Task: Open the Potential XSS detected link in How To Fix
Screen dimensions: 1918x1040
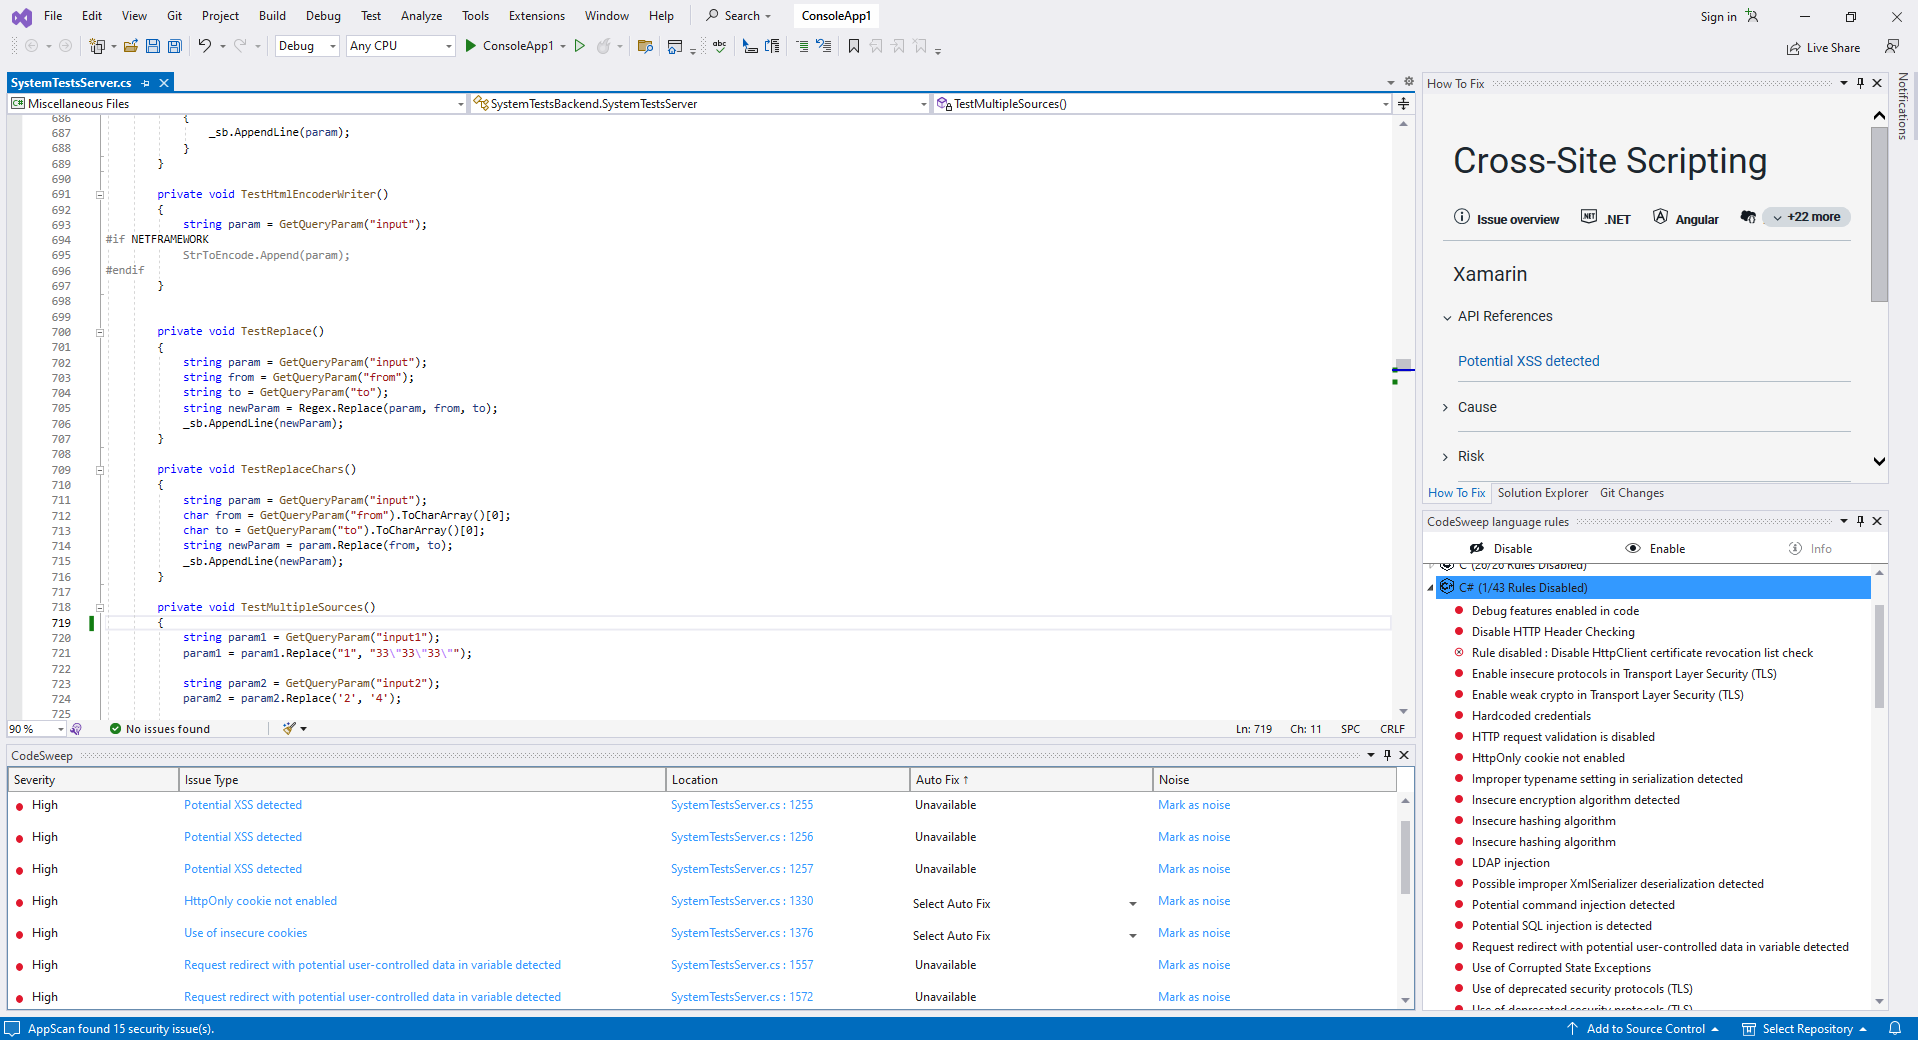Action: click(x=1528, y=361)
